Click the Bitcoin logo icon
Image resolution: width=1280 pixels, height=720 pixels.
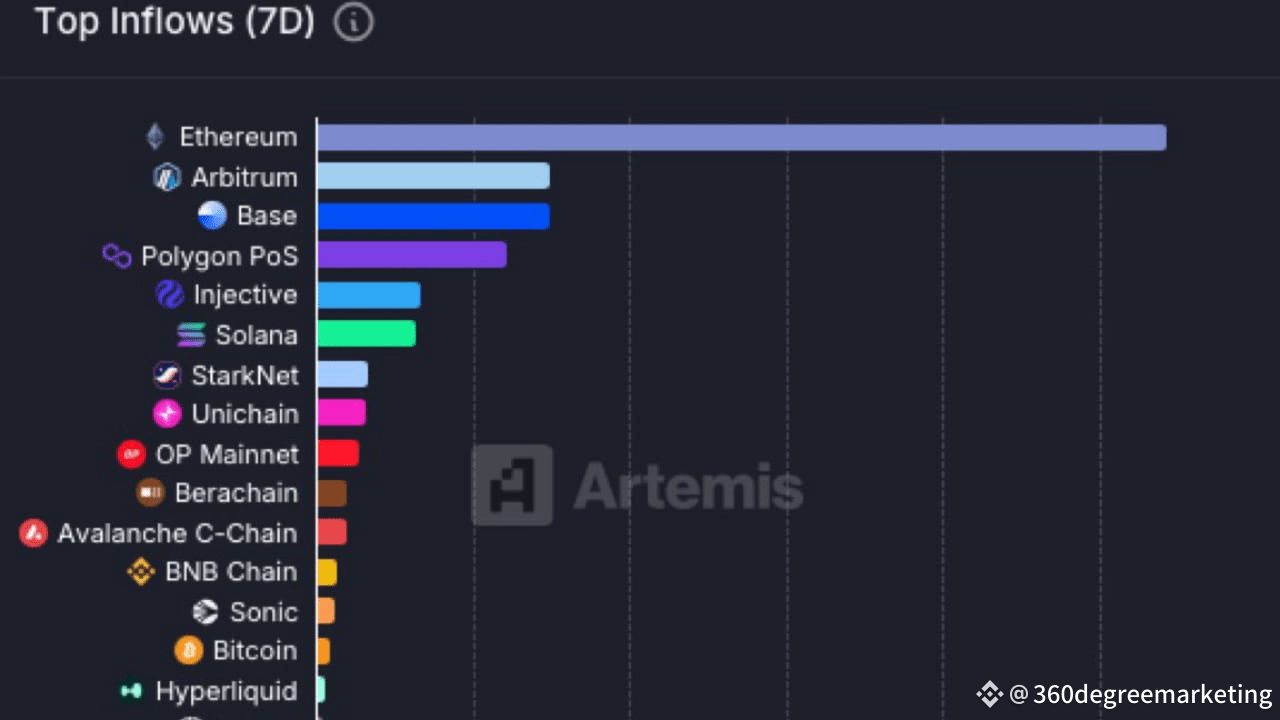[x=188, y=650]
